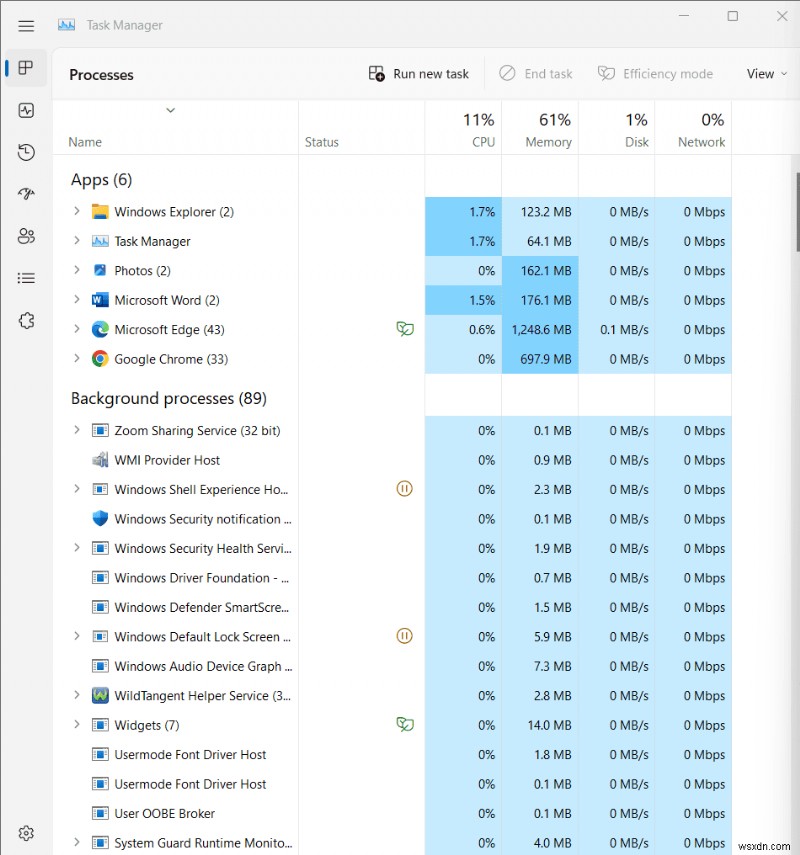800x855 pixels.
Task: Expand the Microsoft Edge (43) group
Action: tap(77, 329)
